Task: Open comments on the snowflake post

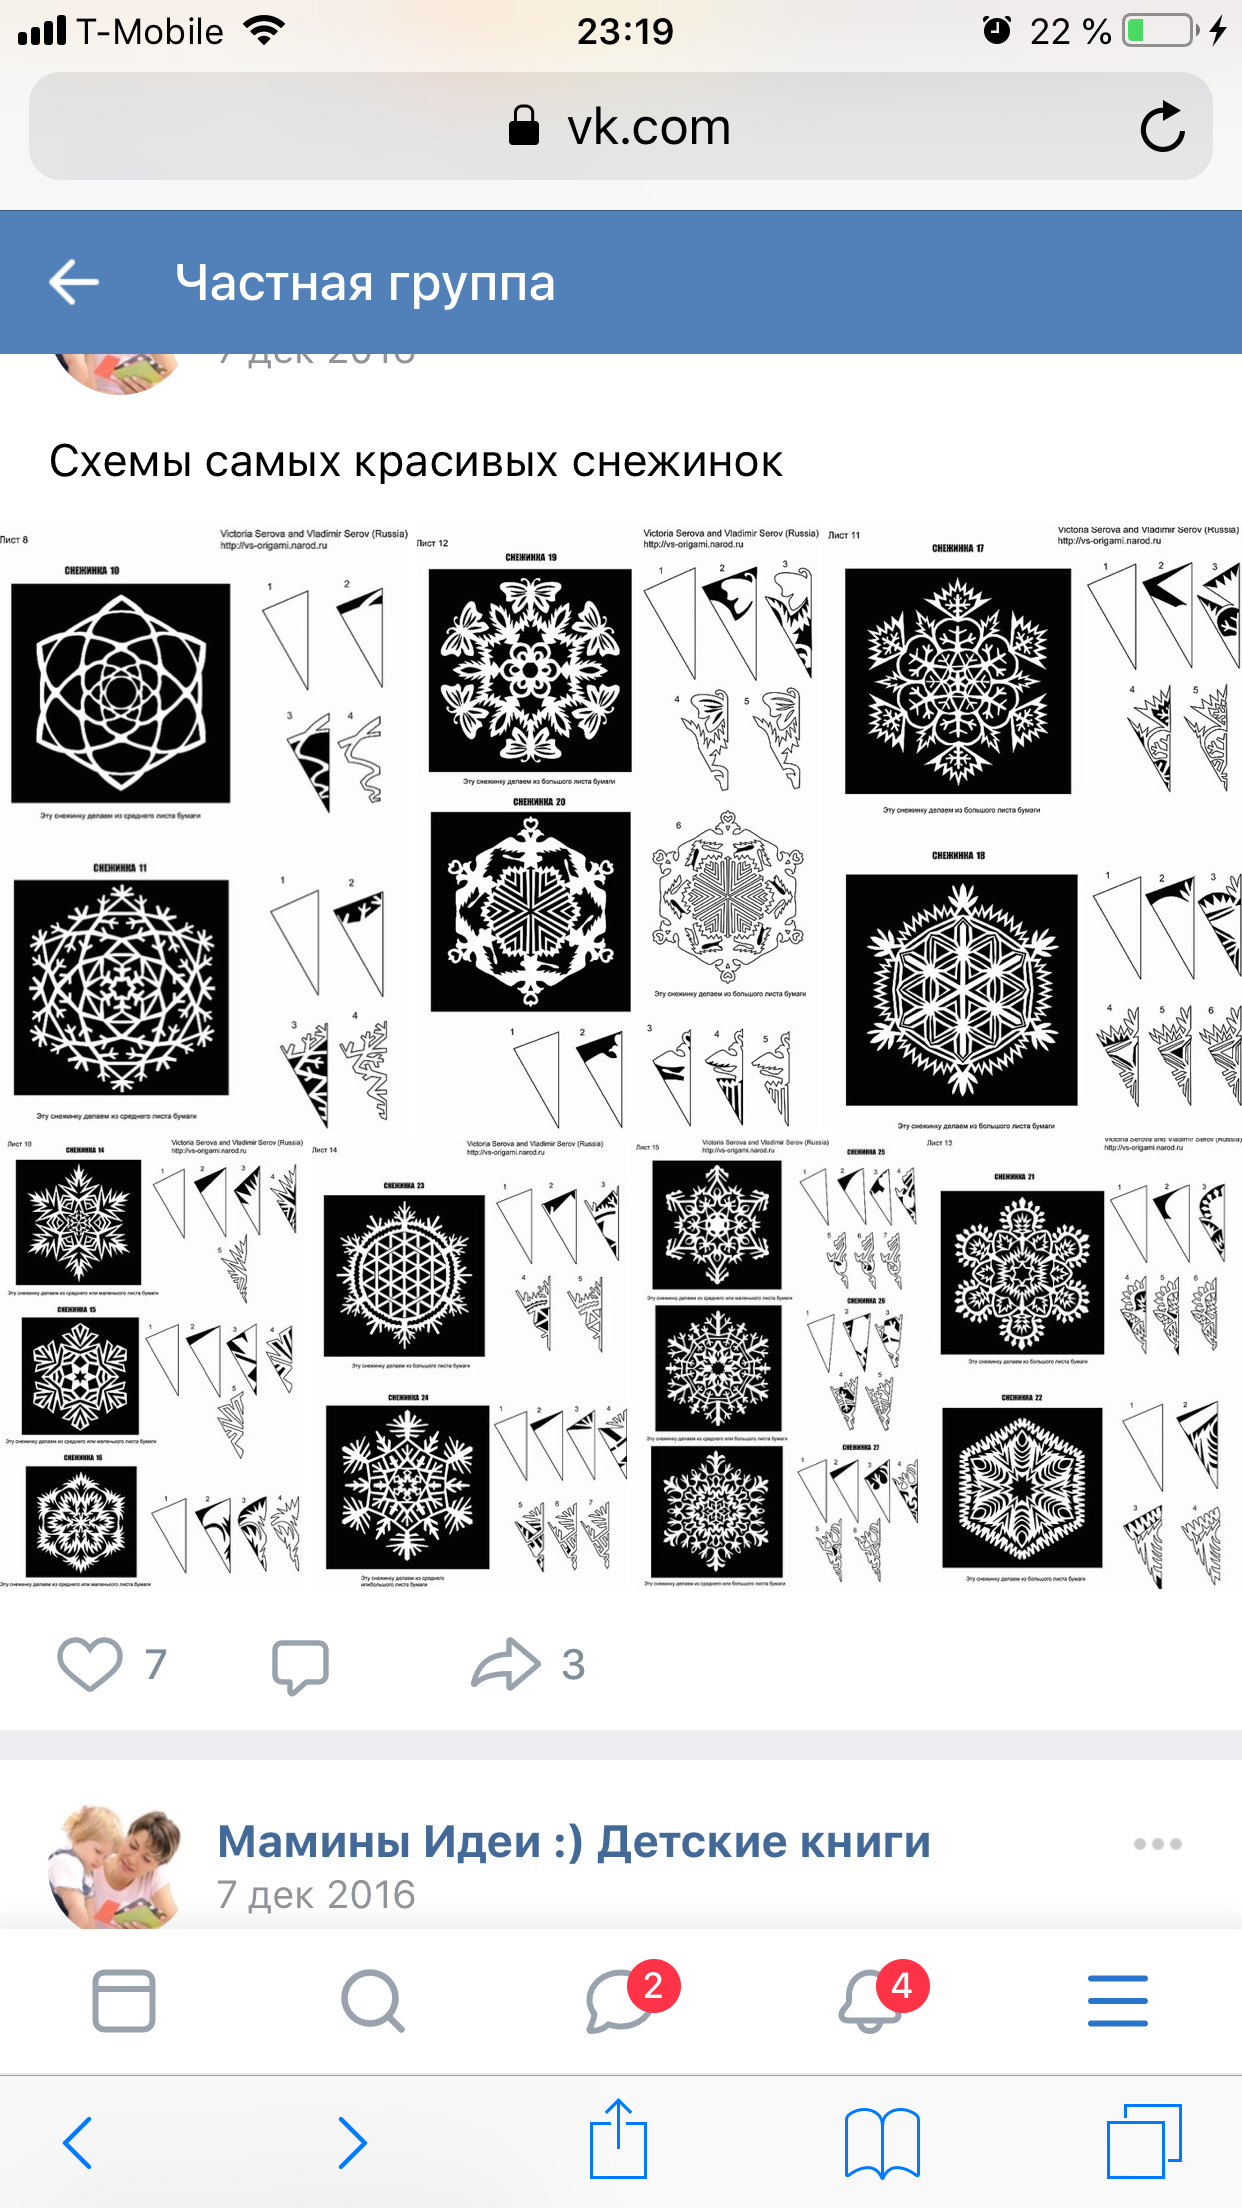Action: [x=300, y=1666]
